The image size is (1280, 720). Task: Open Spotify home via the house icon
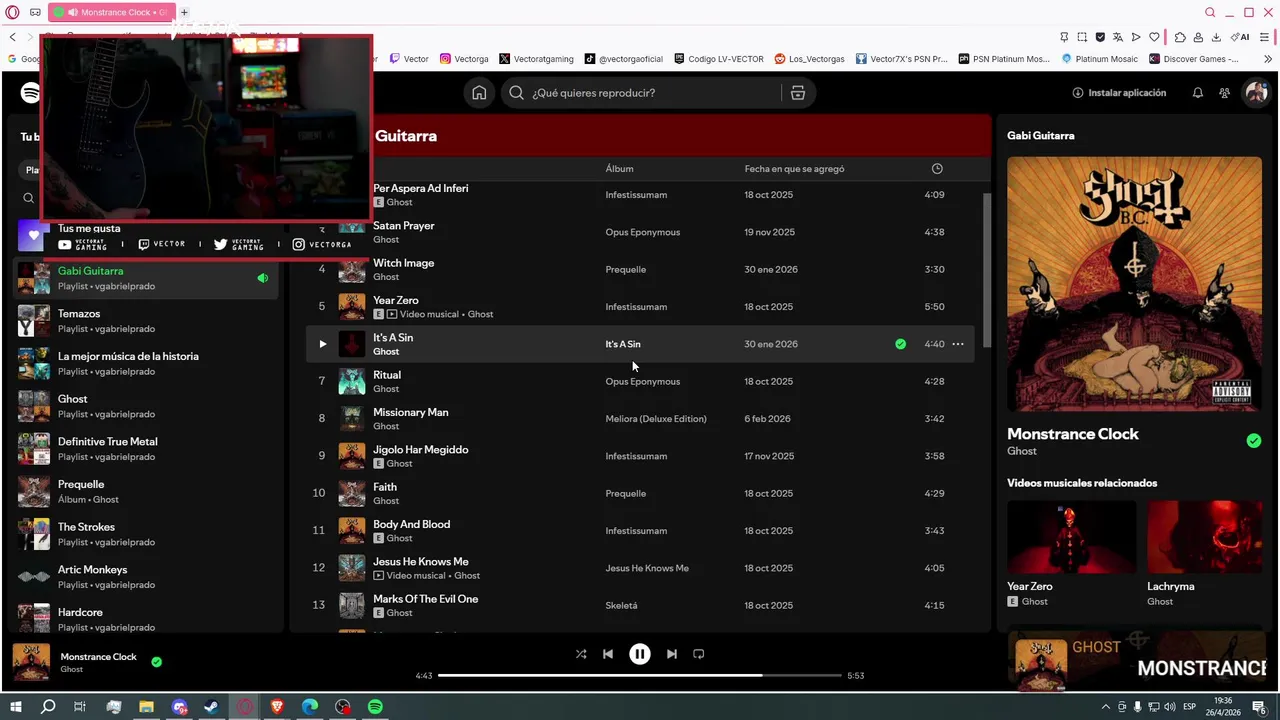[479, 93]
